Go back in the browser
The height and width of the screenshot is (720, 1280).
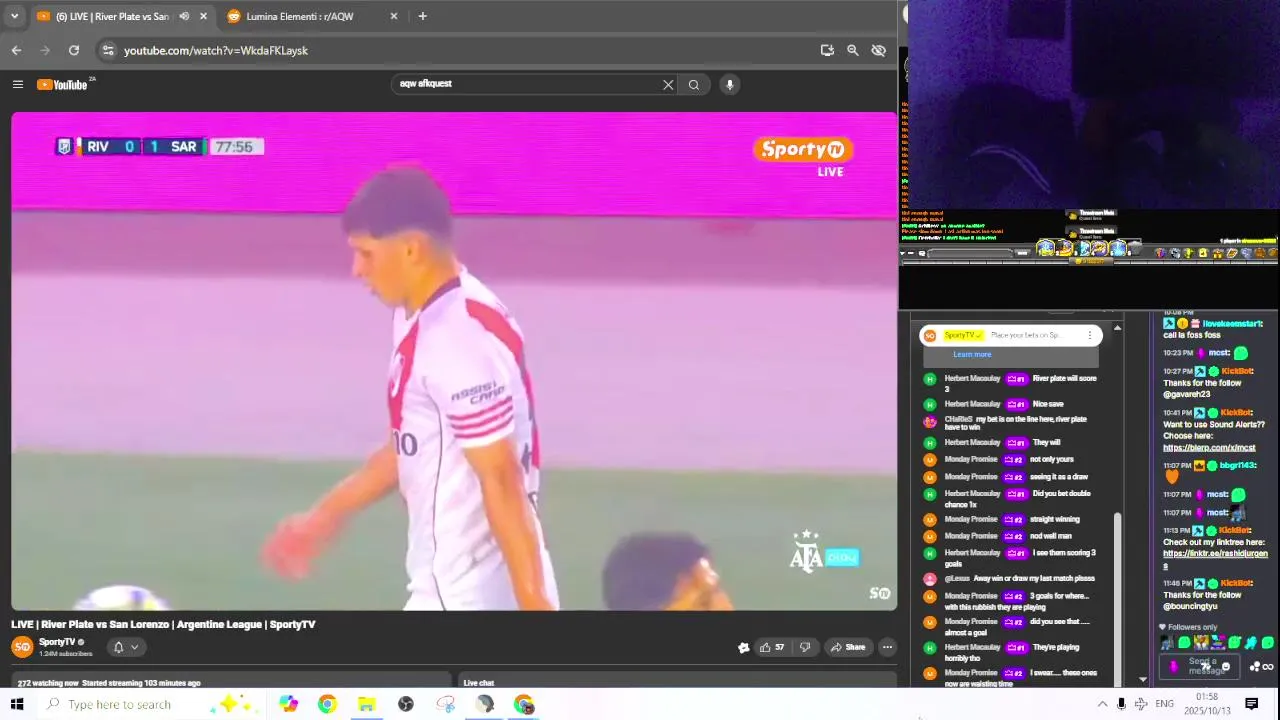coord(16,50)
